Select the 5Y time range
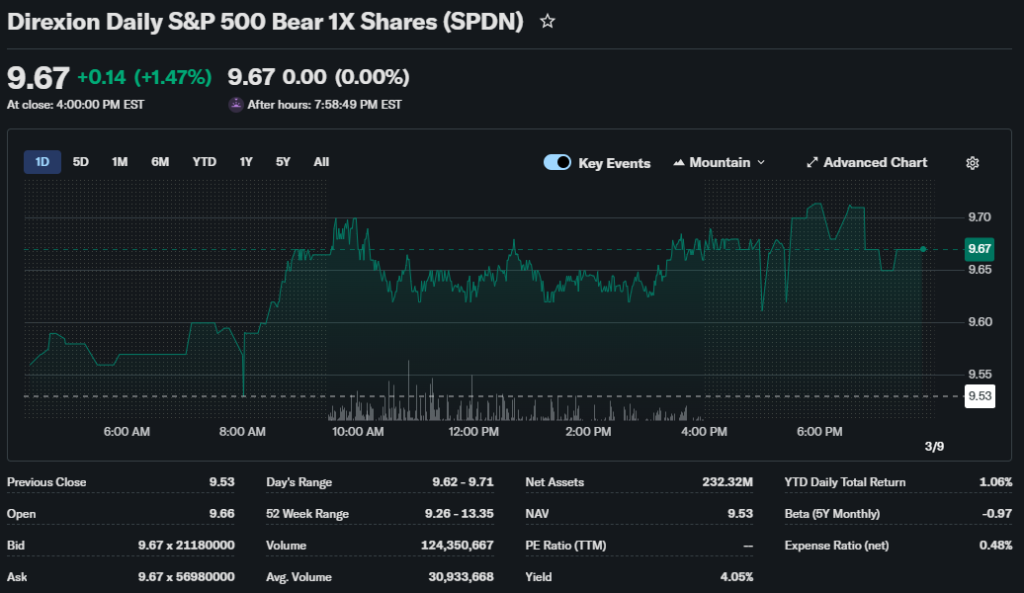The width and height of the screenshot is (1024, 593). (283, 162)
